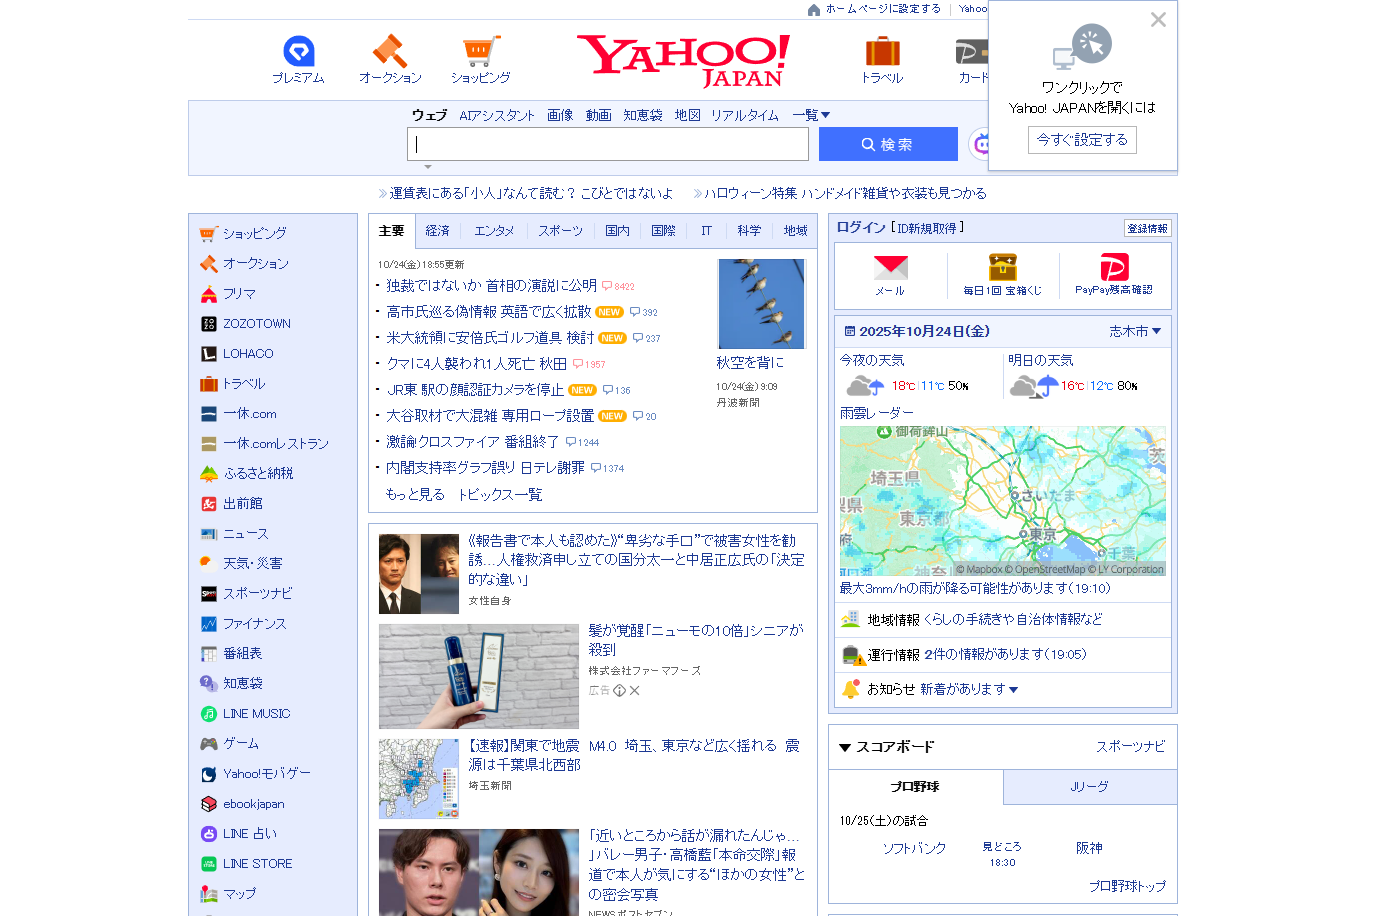Click the 知恵袋 sidebar icon
The width and height of the screenshot is (1397, 916).
click(208, 683)
